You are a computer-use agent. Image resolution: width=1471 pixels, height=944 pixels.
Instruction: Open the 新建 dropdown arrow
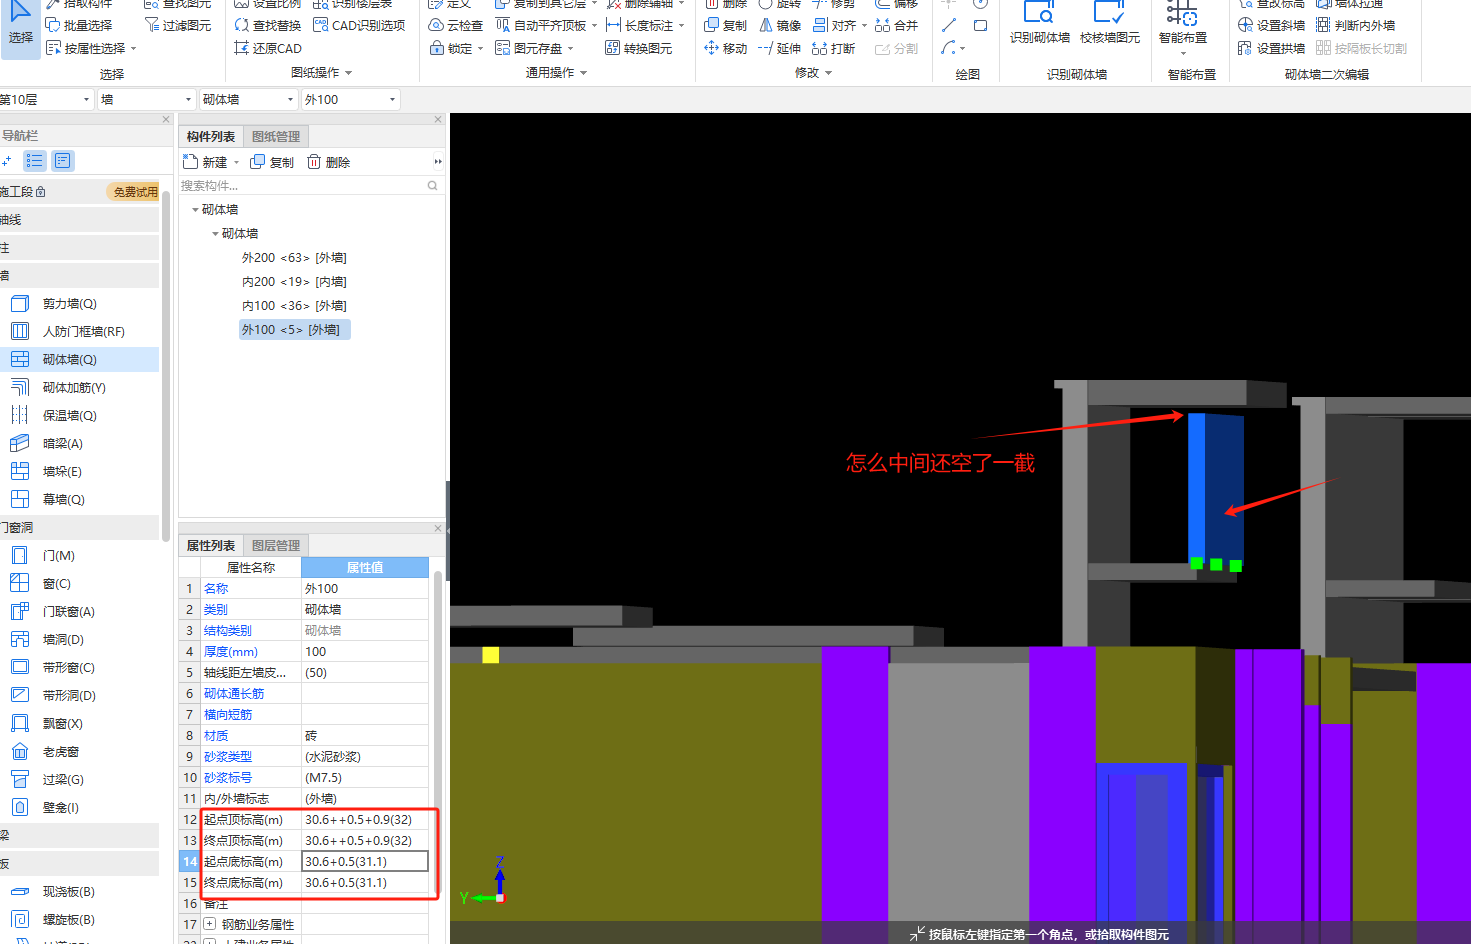click(237, 163)
